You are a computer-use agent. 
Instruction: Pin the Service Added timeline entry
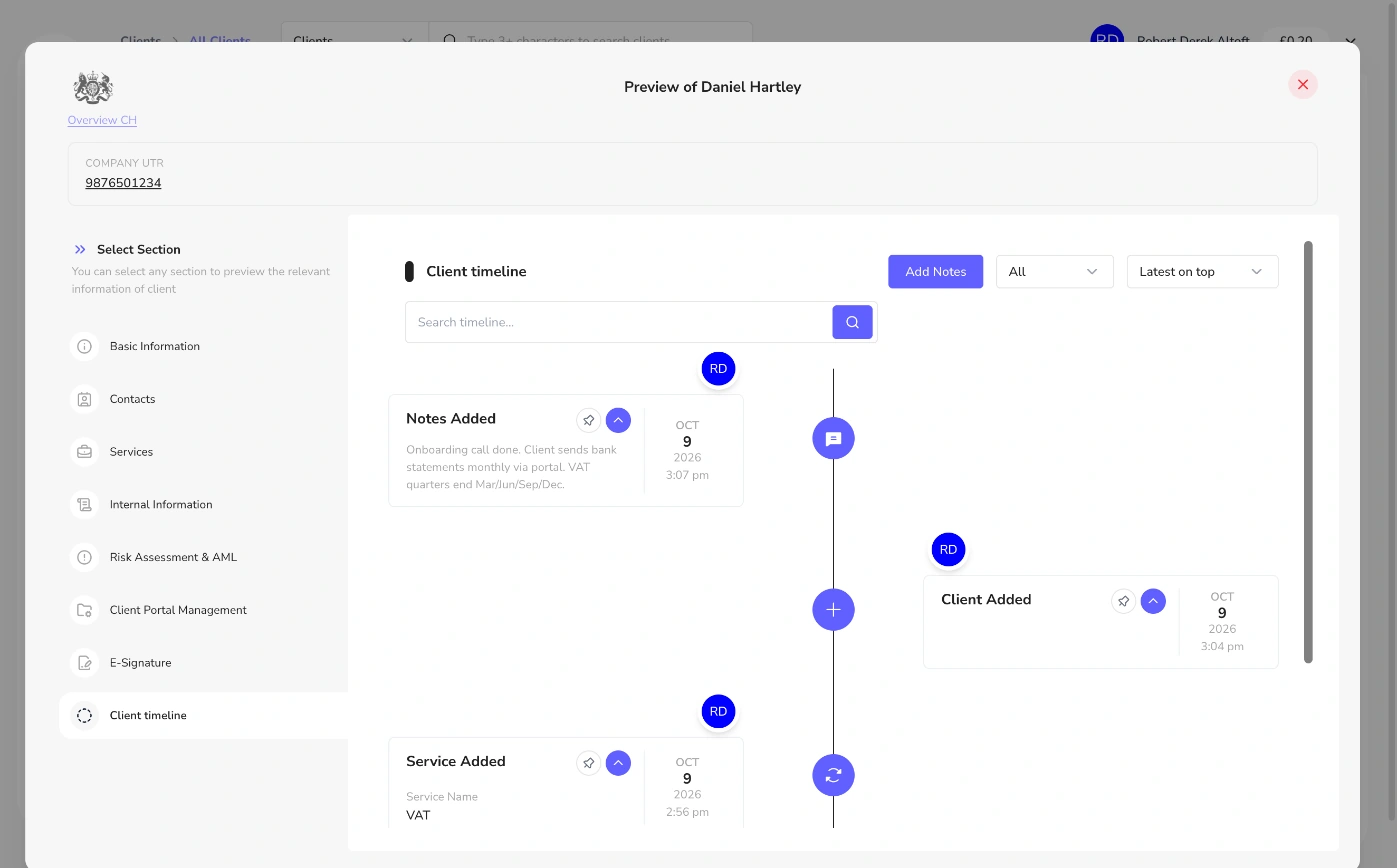[x=589, y=763]
